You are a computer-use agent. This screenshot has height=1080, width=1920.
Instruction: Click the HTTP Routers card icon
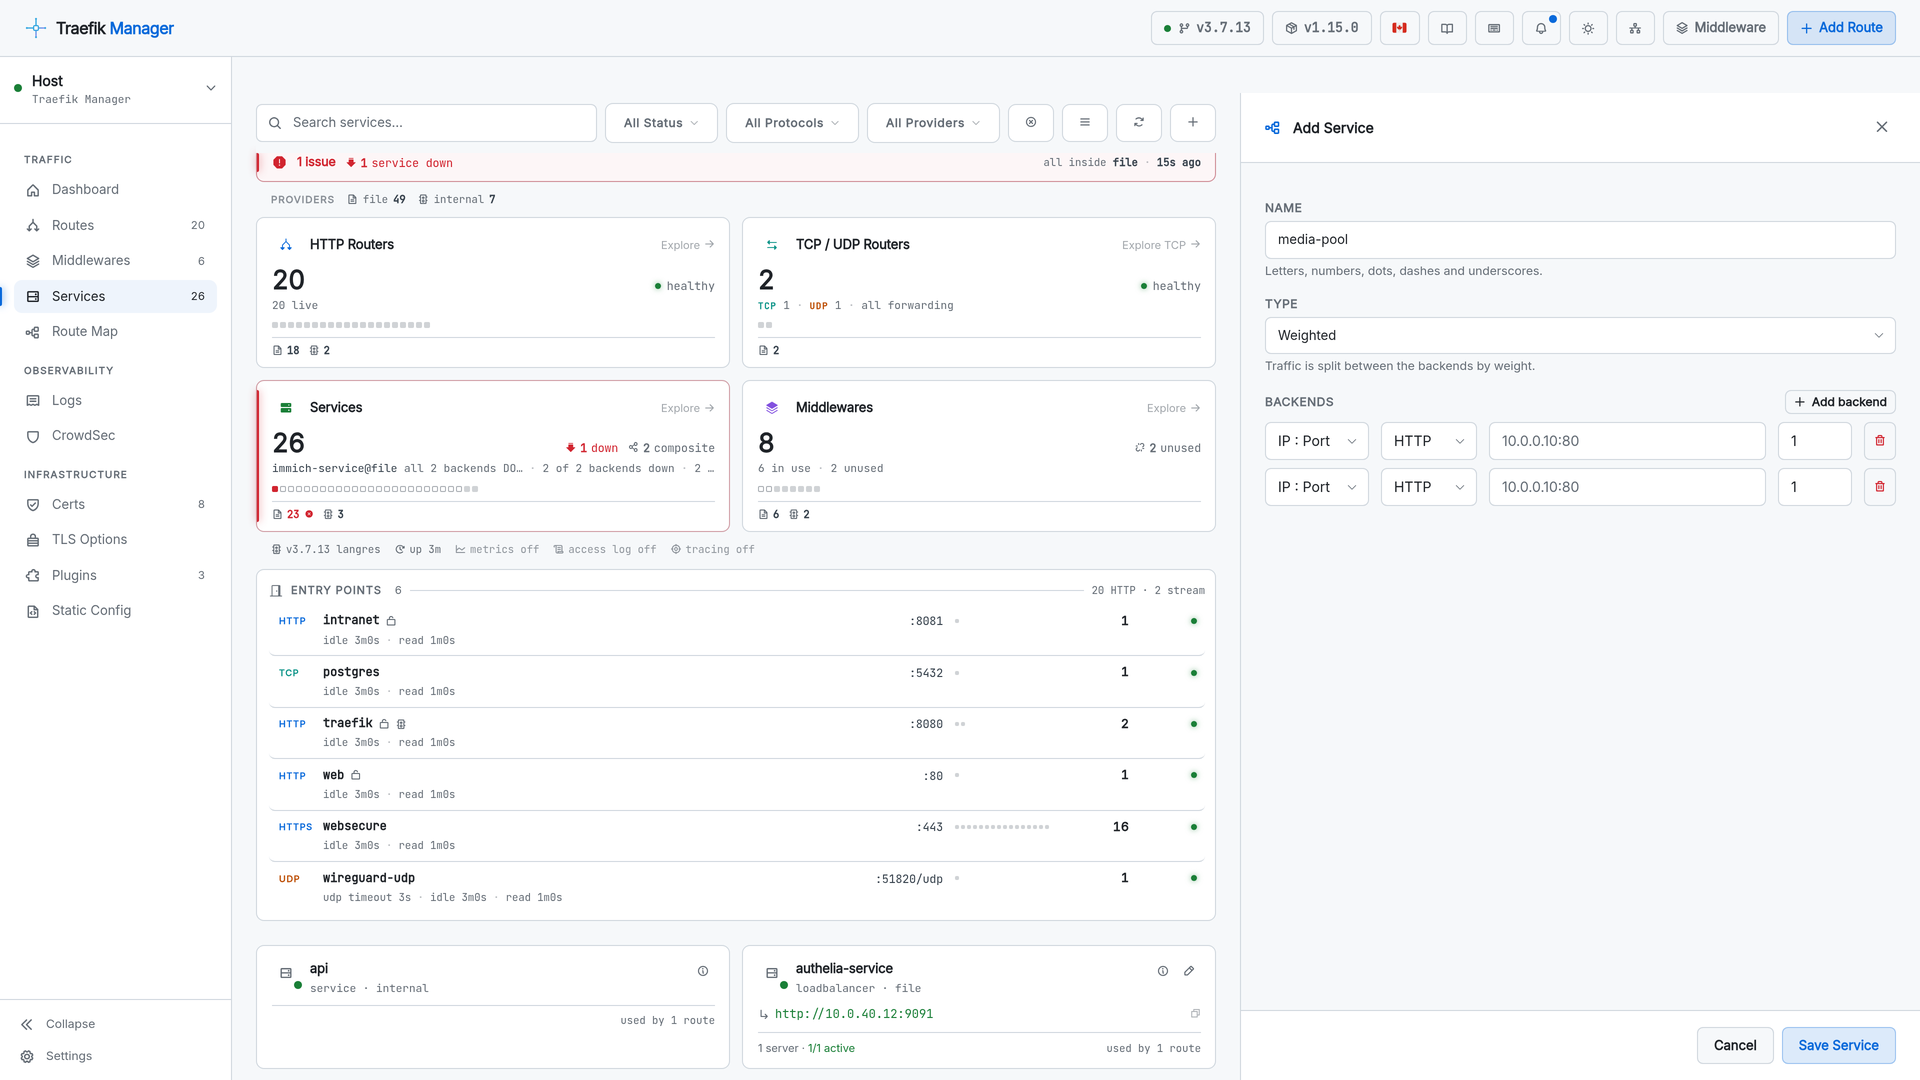coord(286,245)
